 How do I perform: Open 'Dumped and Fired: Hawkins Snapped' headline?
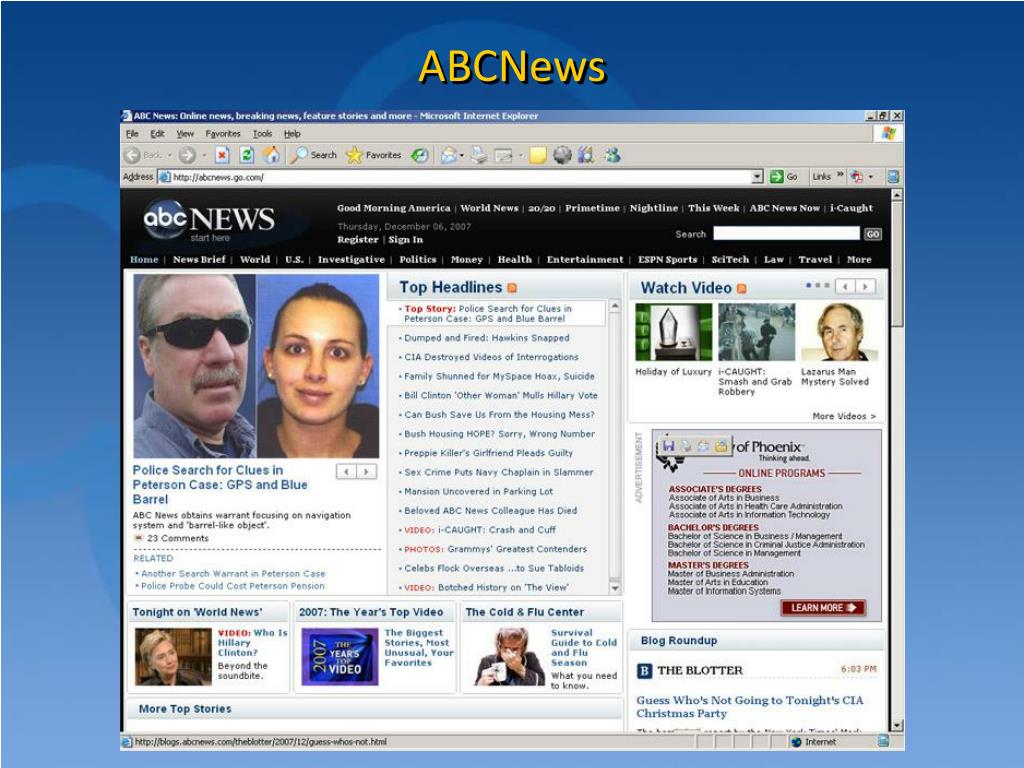coord(487,338)
